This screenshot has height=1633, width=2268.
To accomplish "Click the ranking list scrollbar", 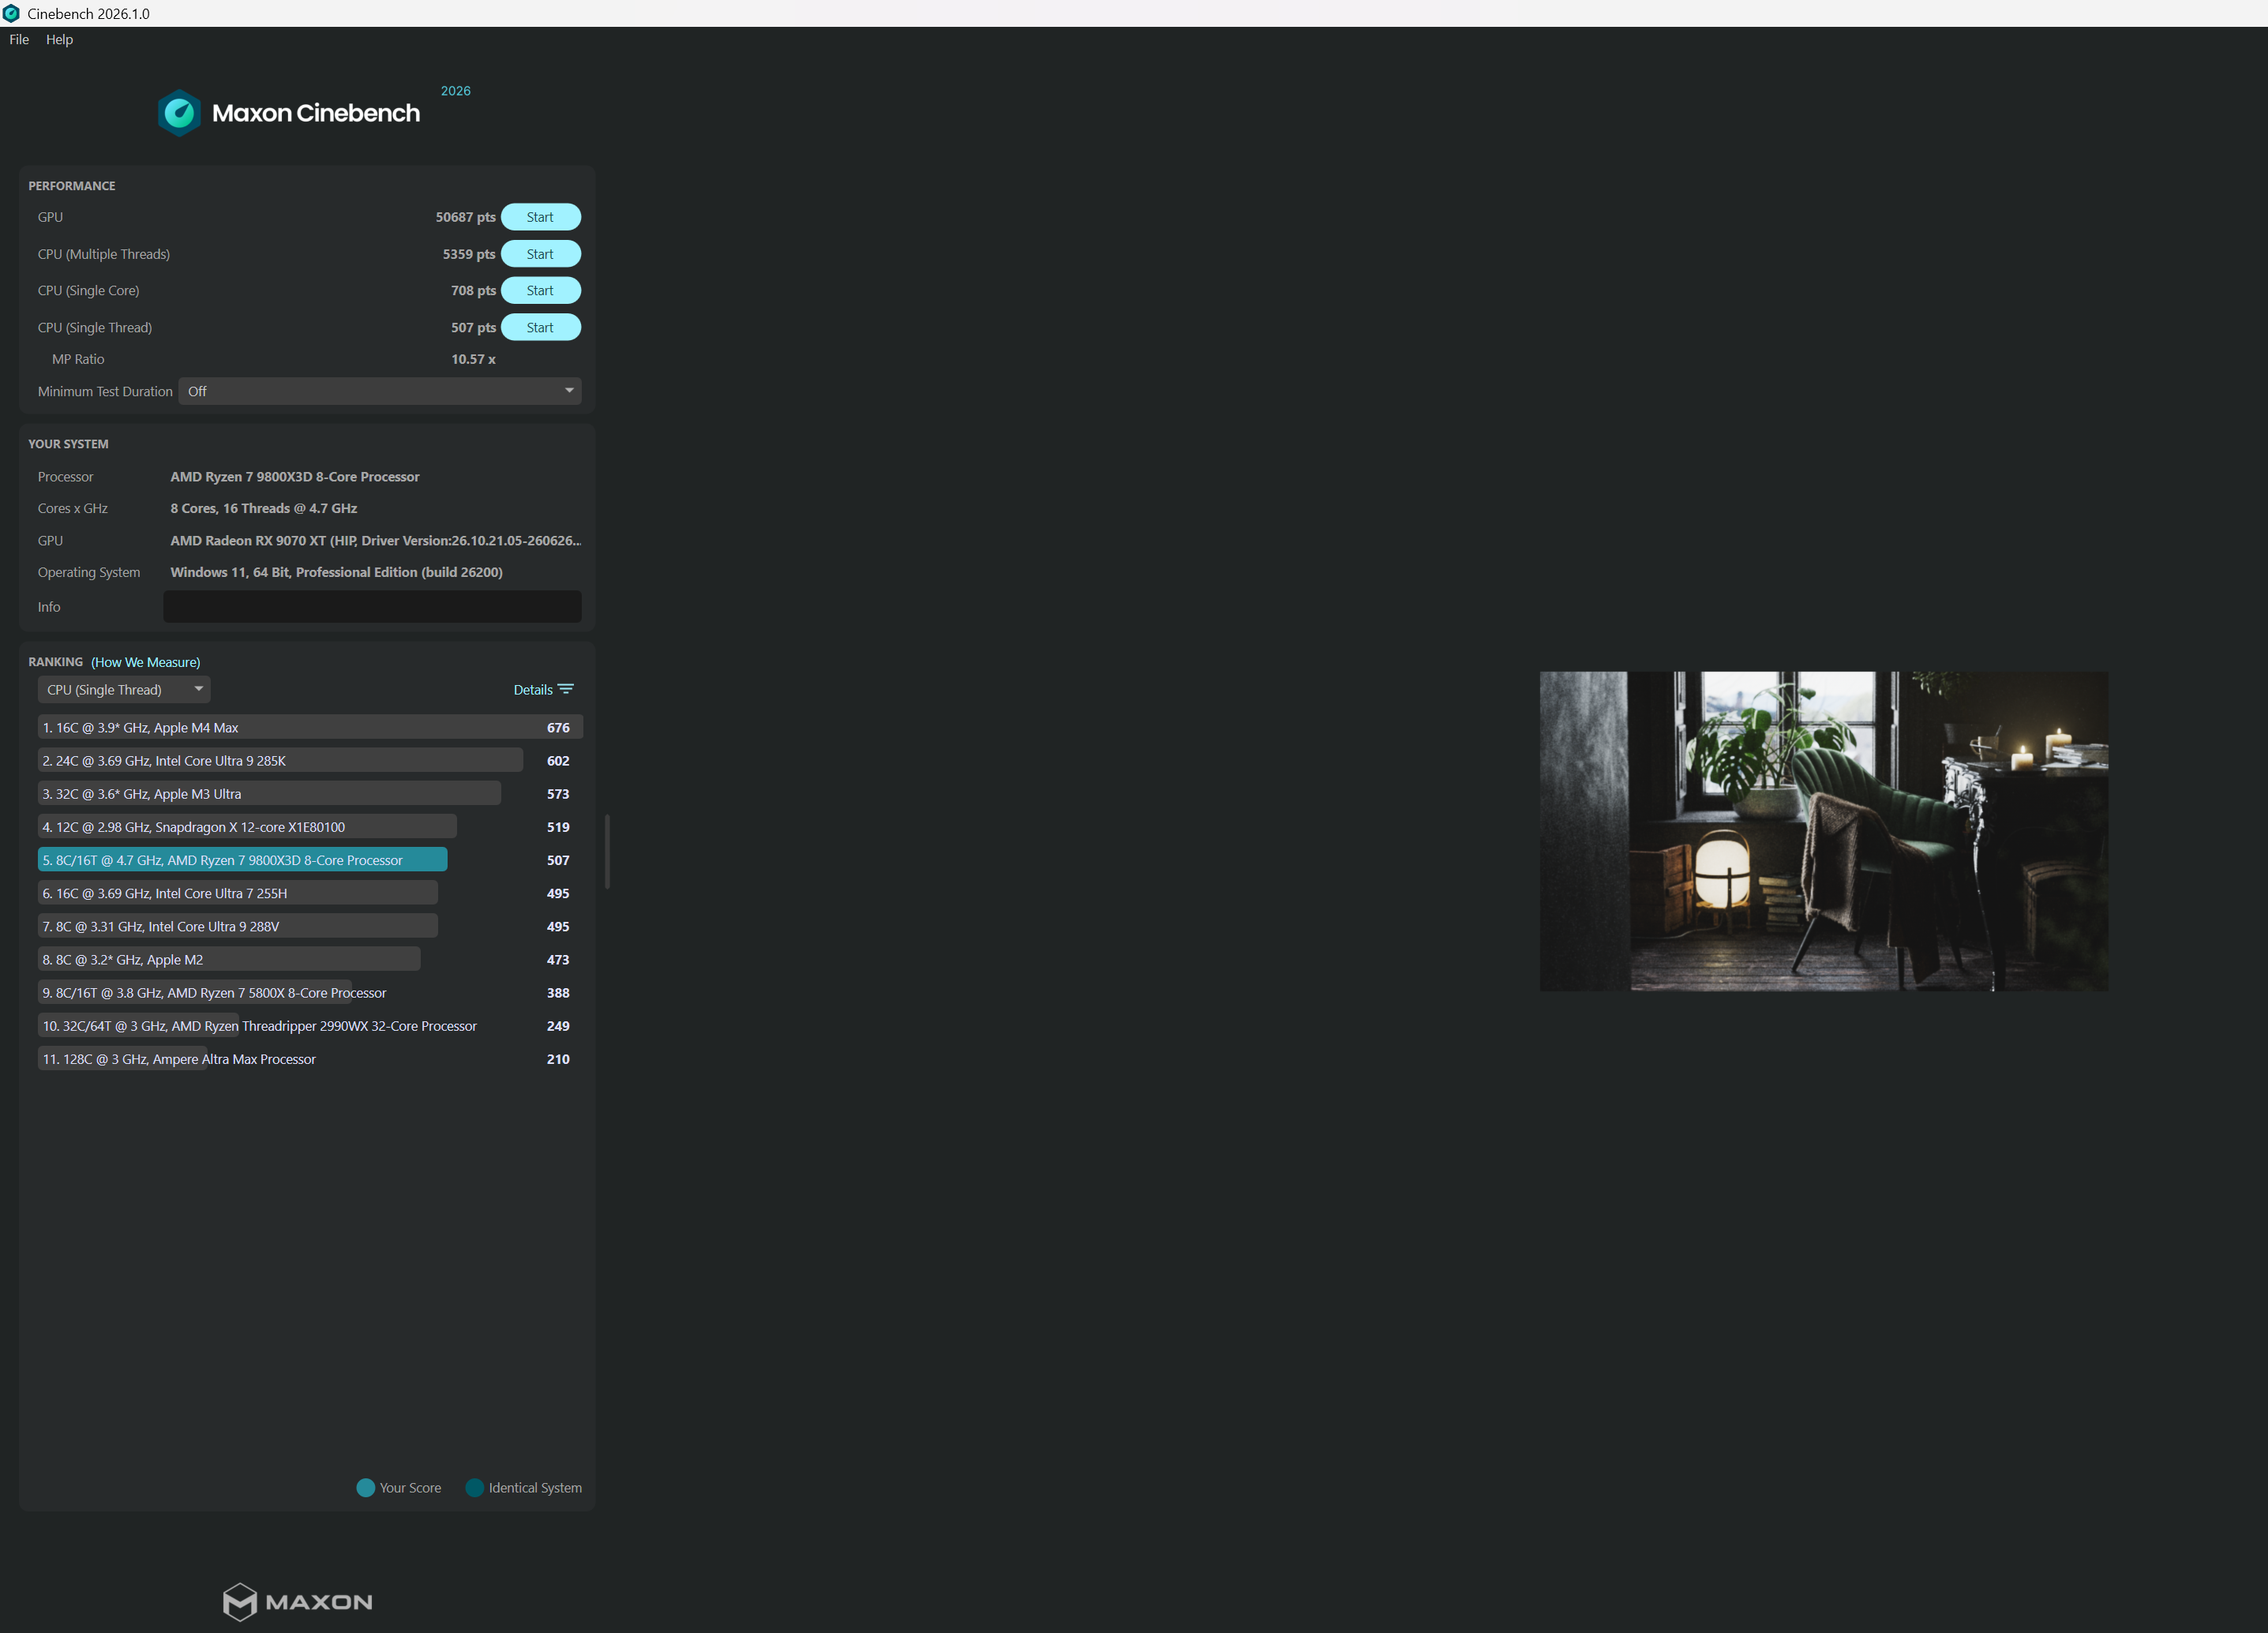I will [x=607, y=851].
